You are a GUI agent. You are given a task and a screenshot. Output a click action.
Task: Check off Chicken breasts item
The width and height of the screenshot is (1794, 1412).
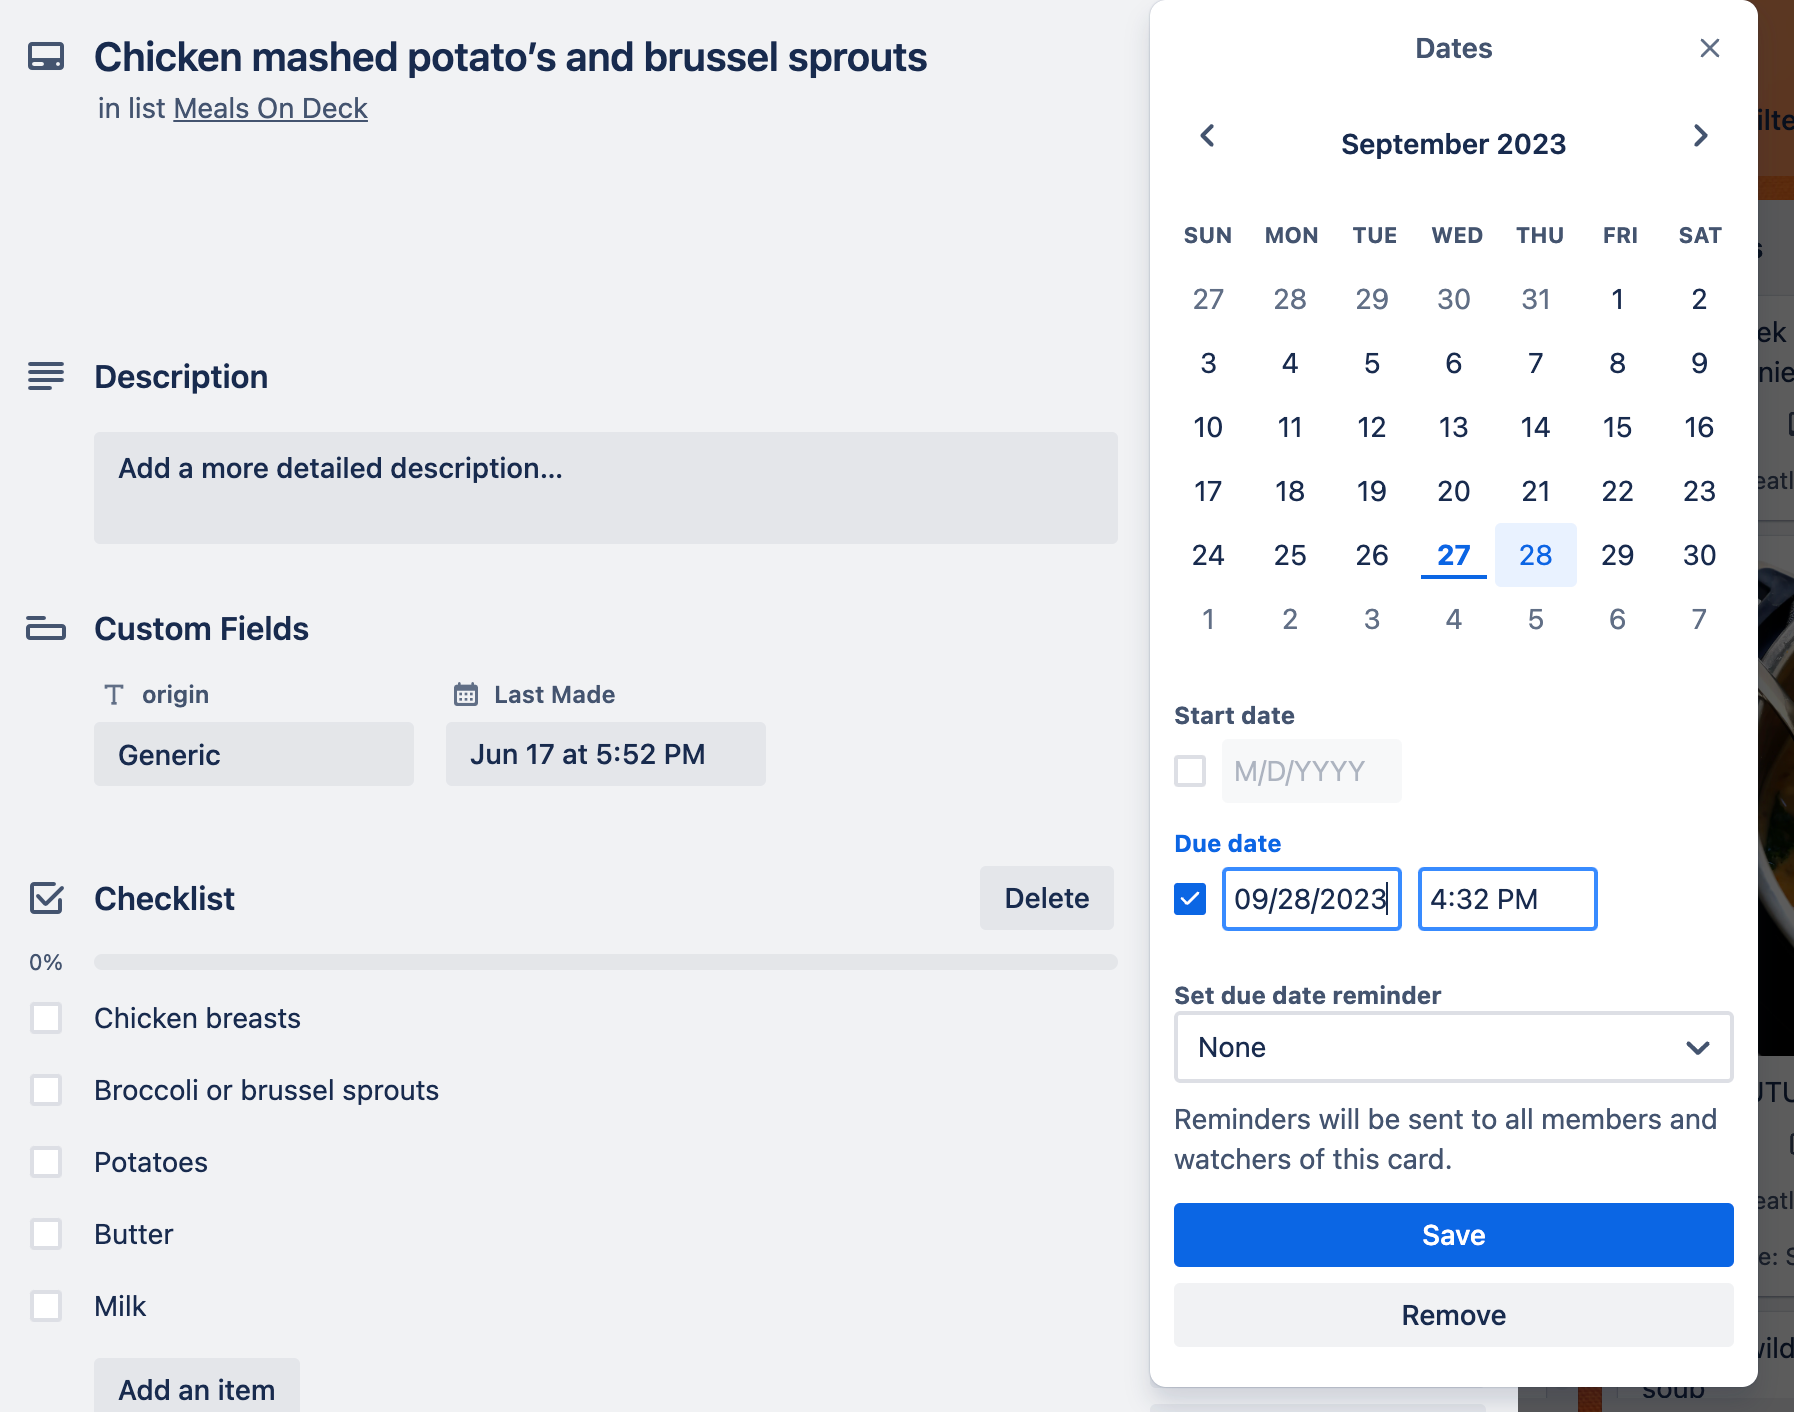coord(46,1018)
